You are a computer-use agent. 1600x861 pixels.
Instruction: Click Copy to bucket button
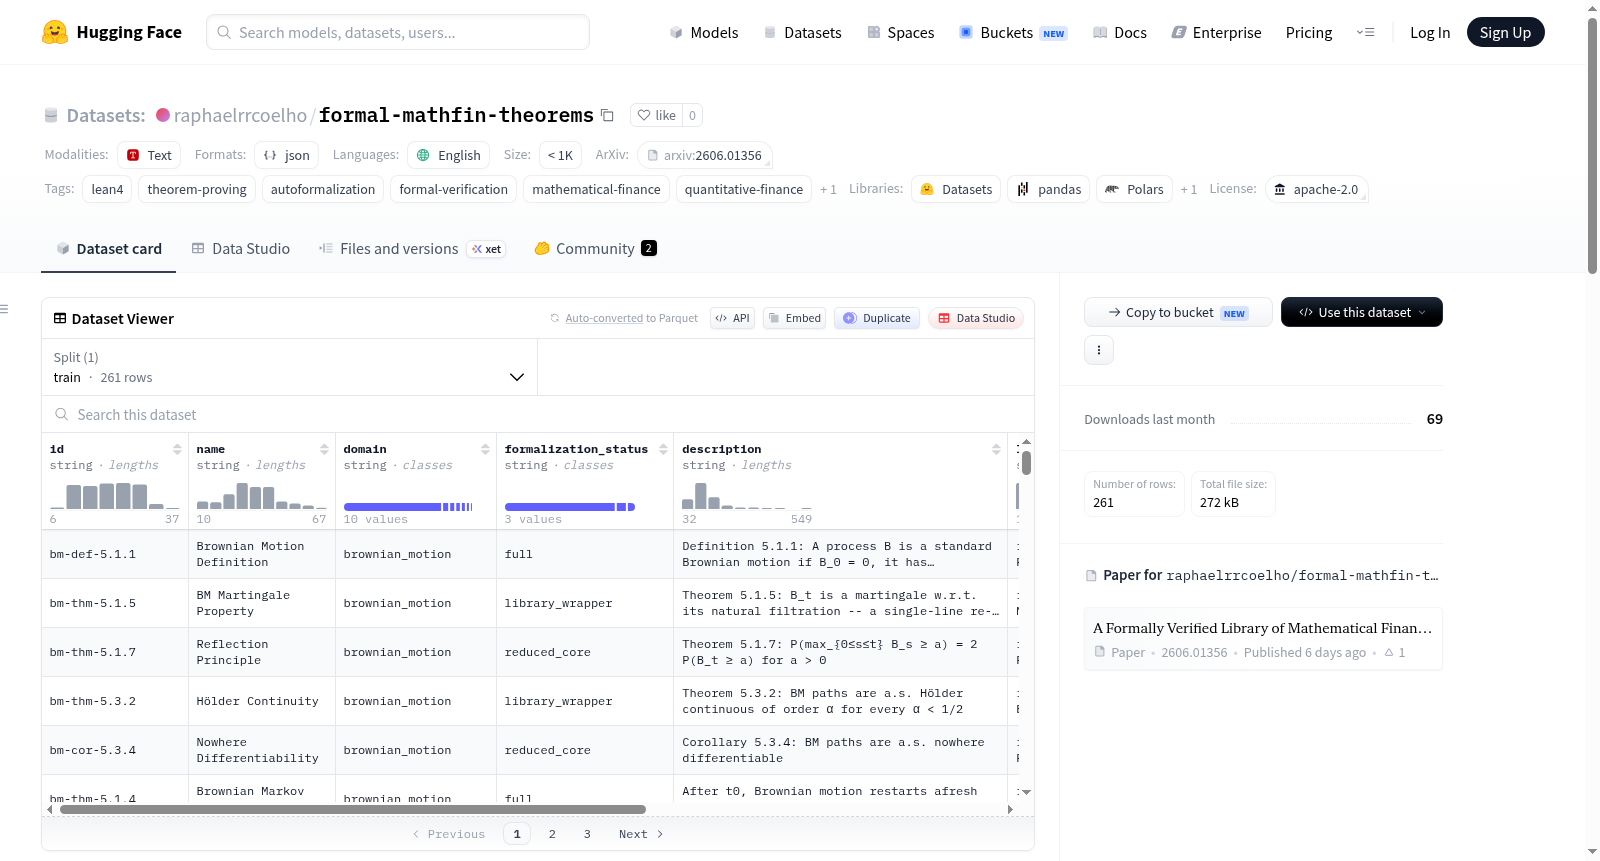pyautogui.click(x=1178, y=312)
